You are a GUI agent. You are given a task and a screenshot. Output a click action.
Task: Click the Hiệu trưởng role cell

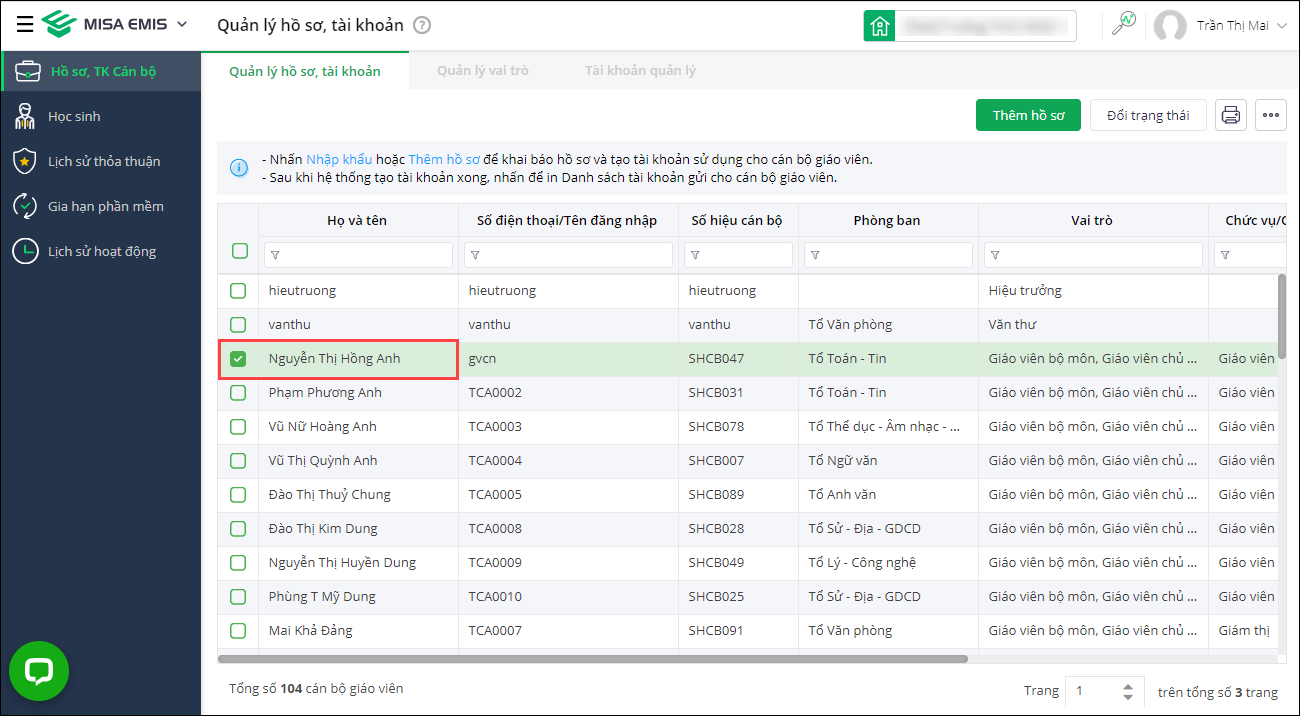[x=1093, y=291]
